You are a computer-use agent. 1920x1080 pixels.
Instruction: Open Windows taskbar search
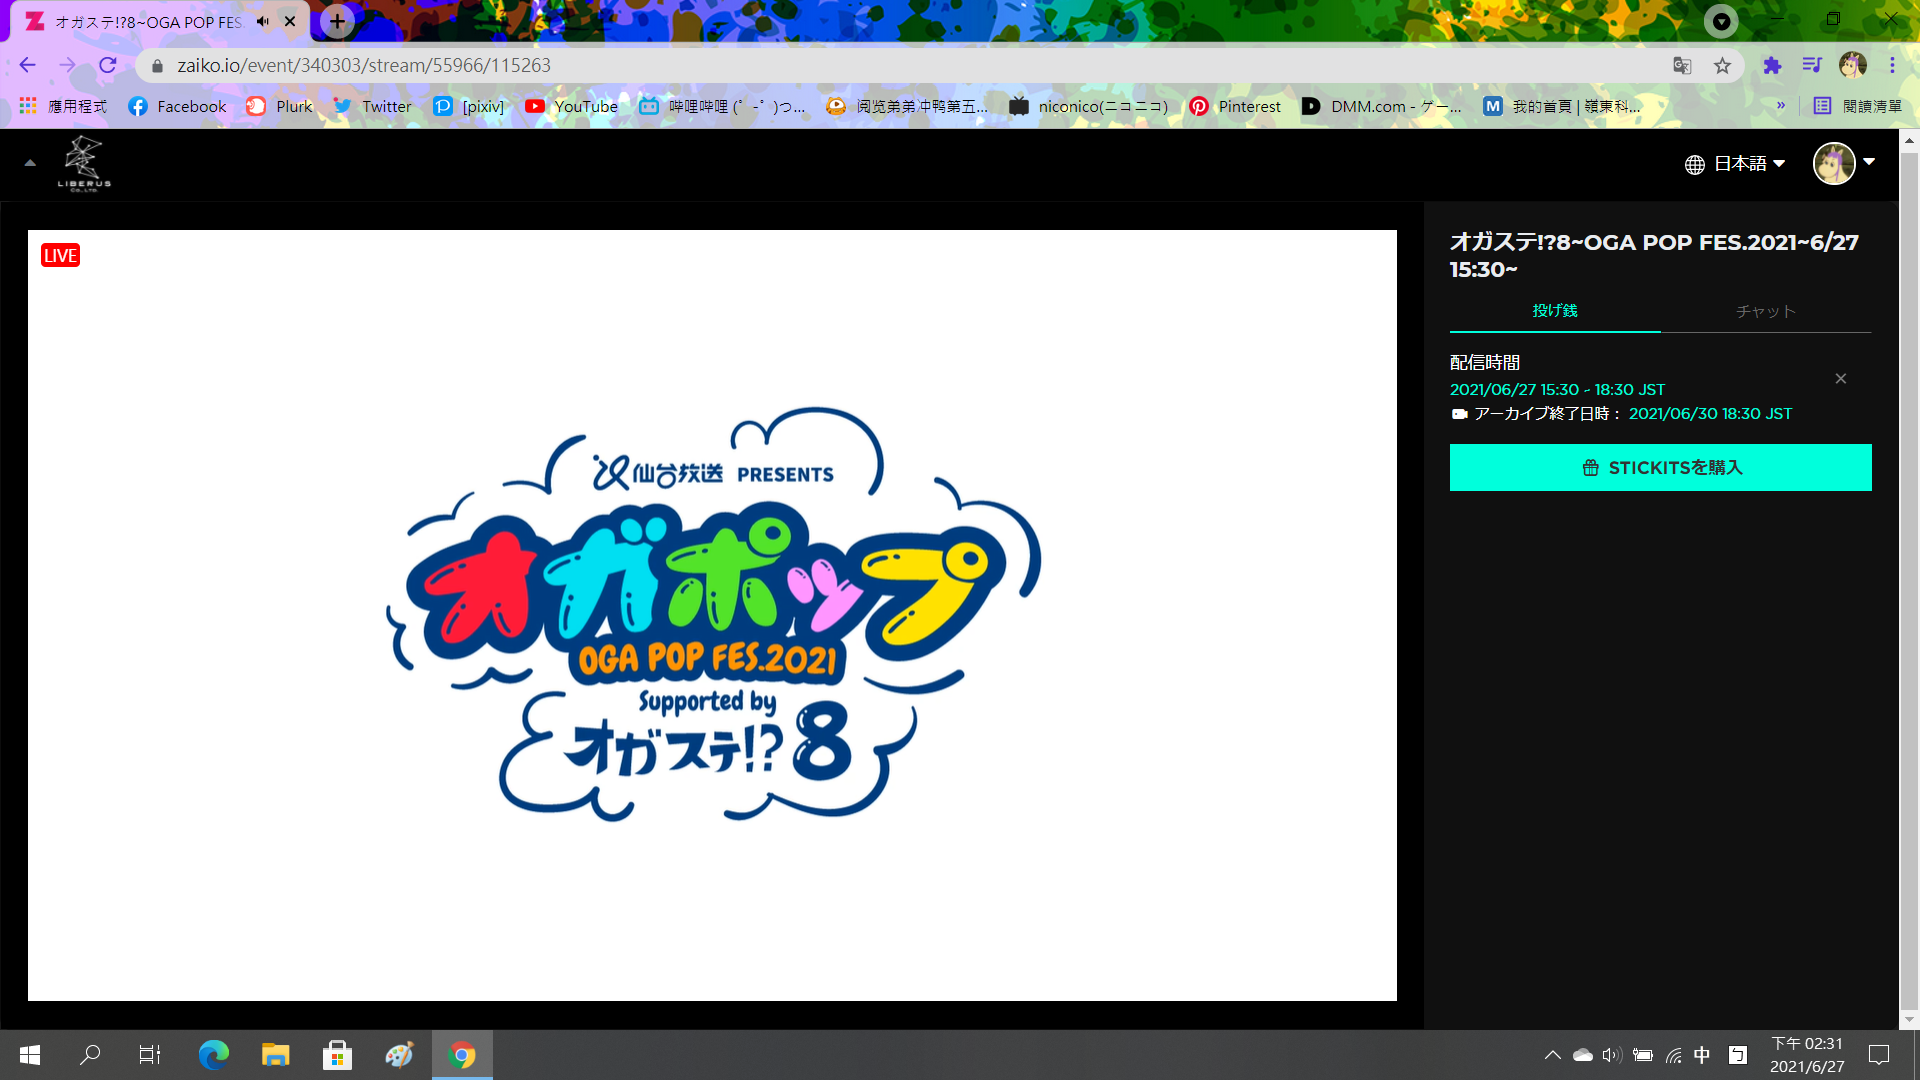point(90,1055)
